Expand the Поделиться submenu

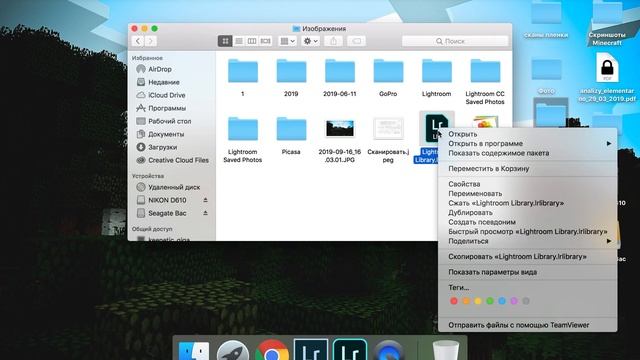coord(527,241)
